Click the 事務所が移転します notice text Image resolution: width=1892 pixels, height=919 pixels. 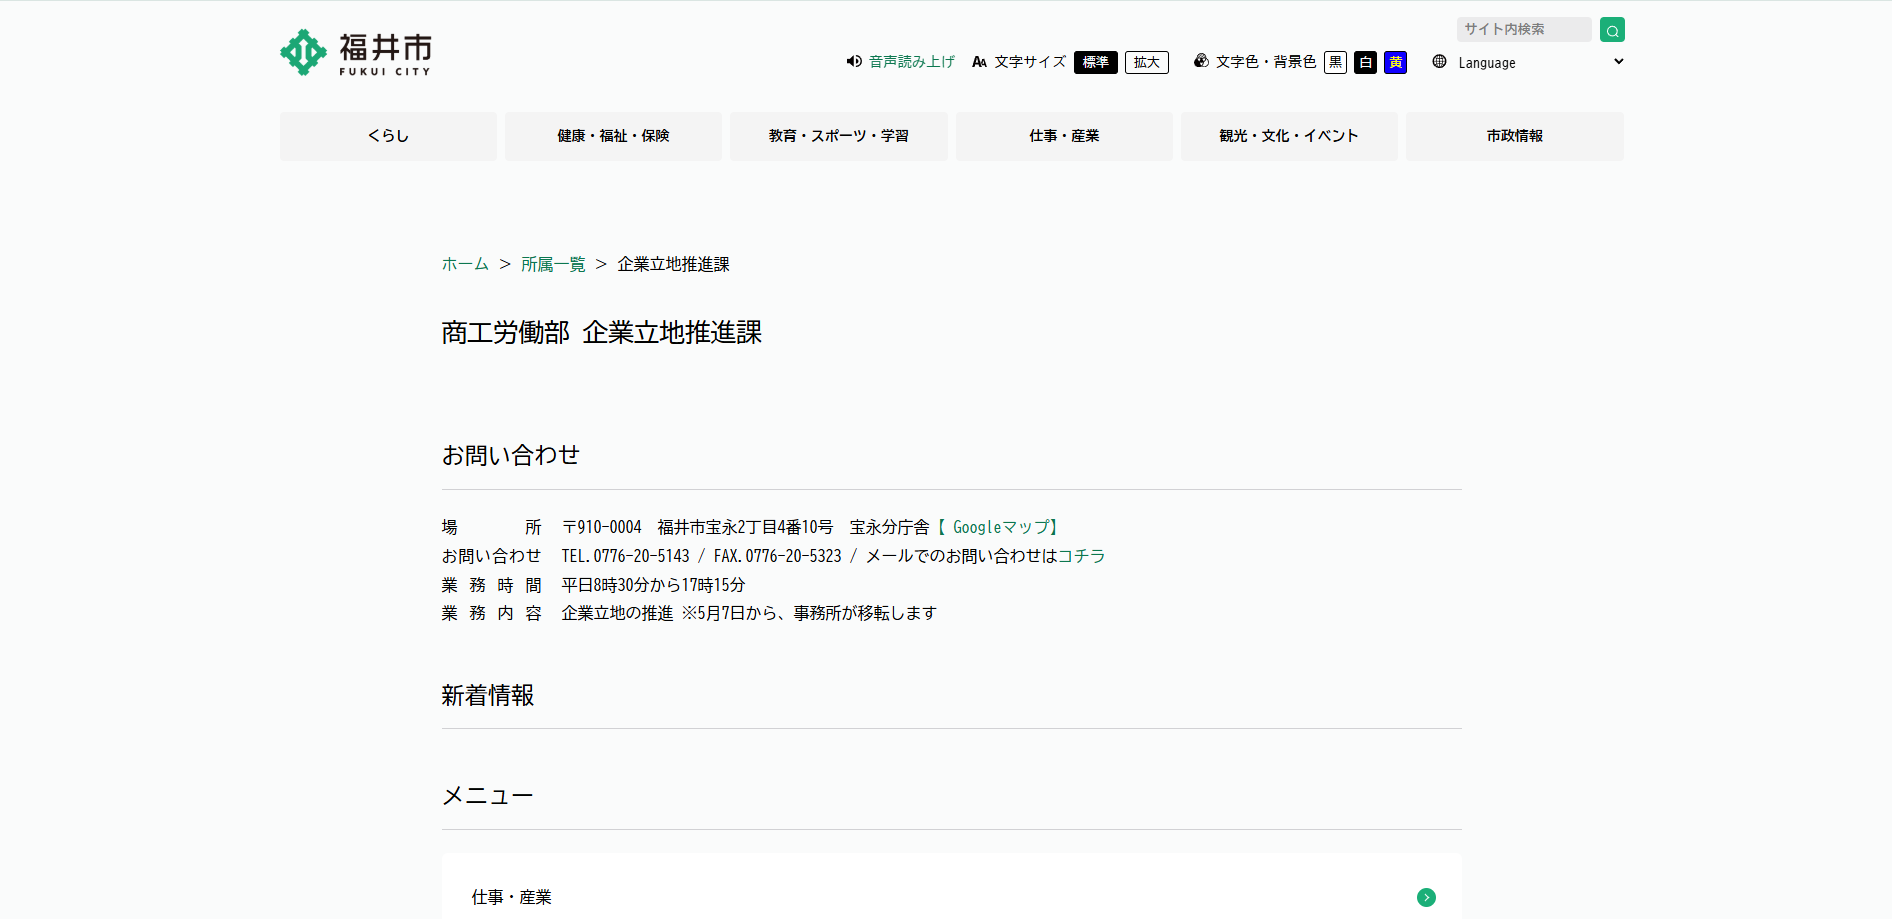pyautogui.click(x=865, y=613)
